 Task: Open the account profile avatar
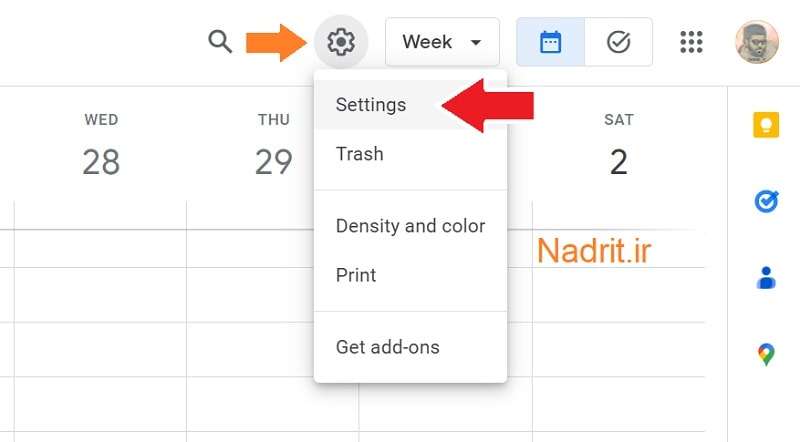coord(757,42)
